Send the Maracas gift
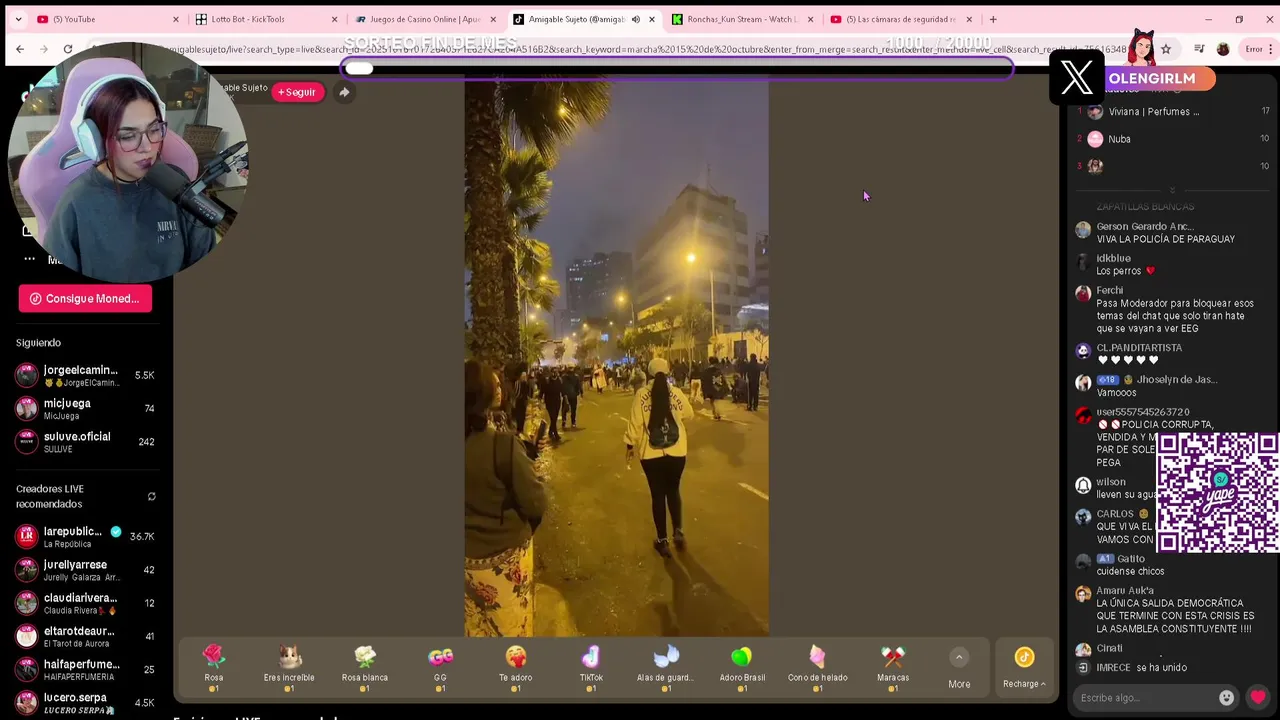 [893, 667]
